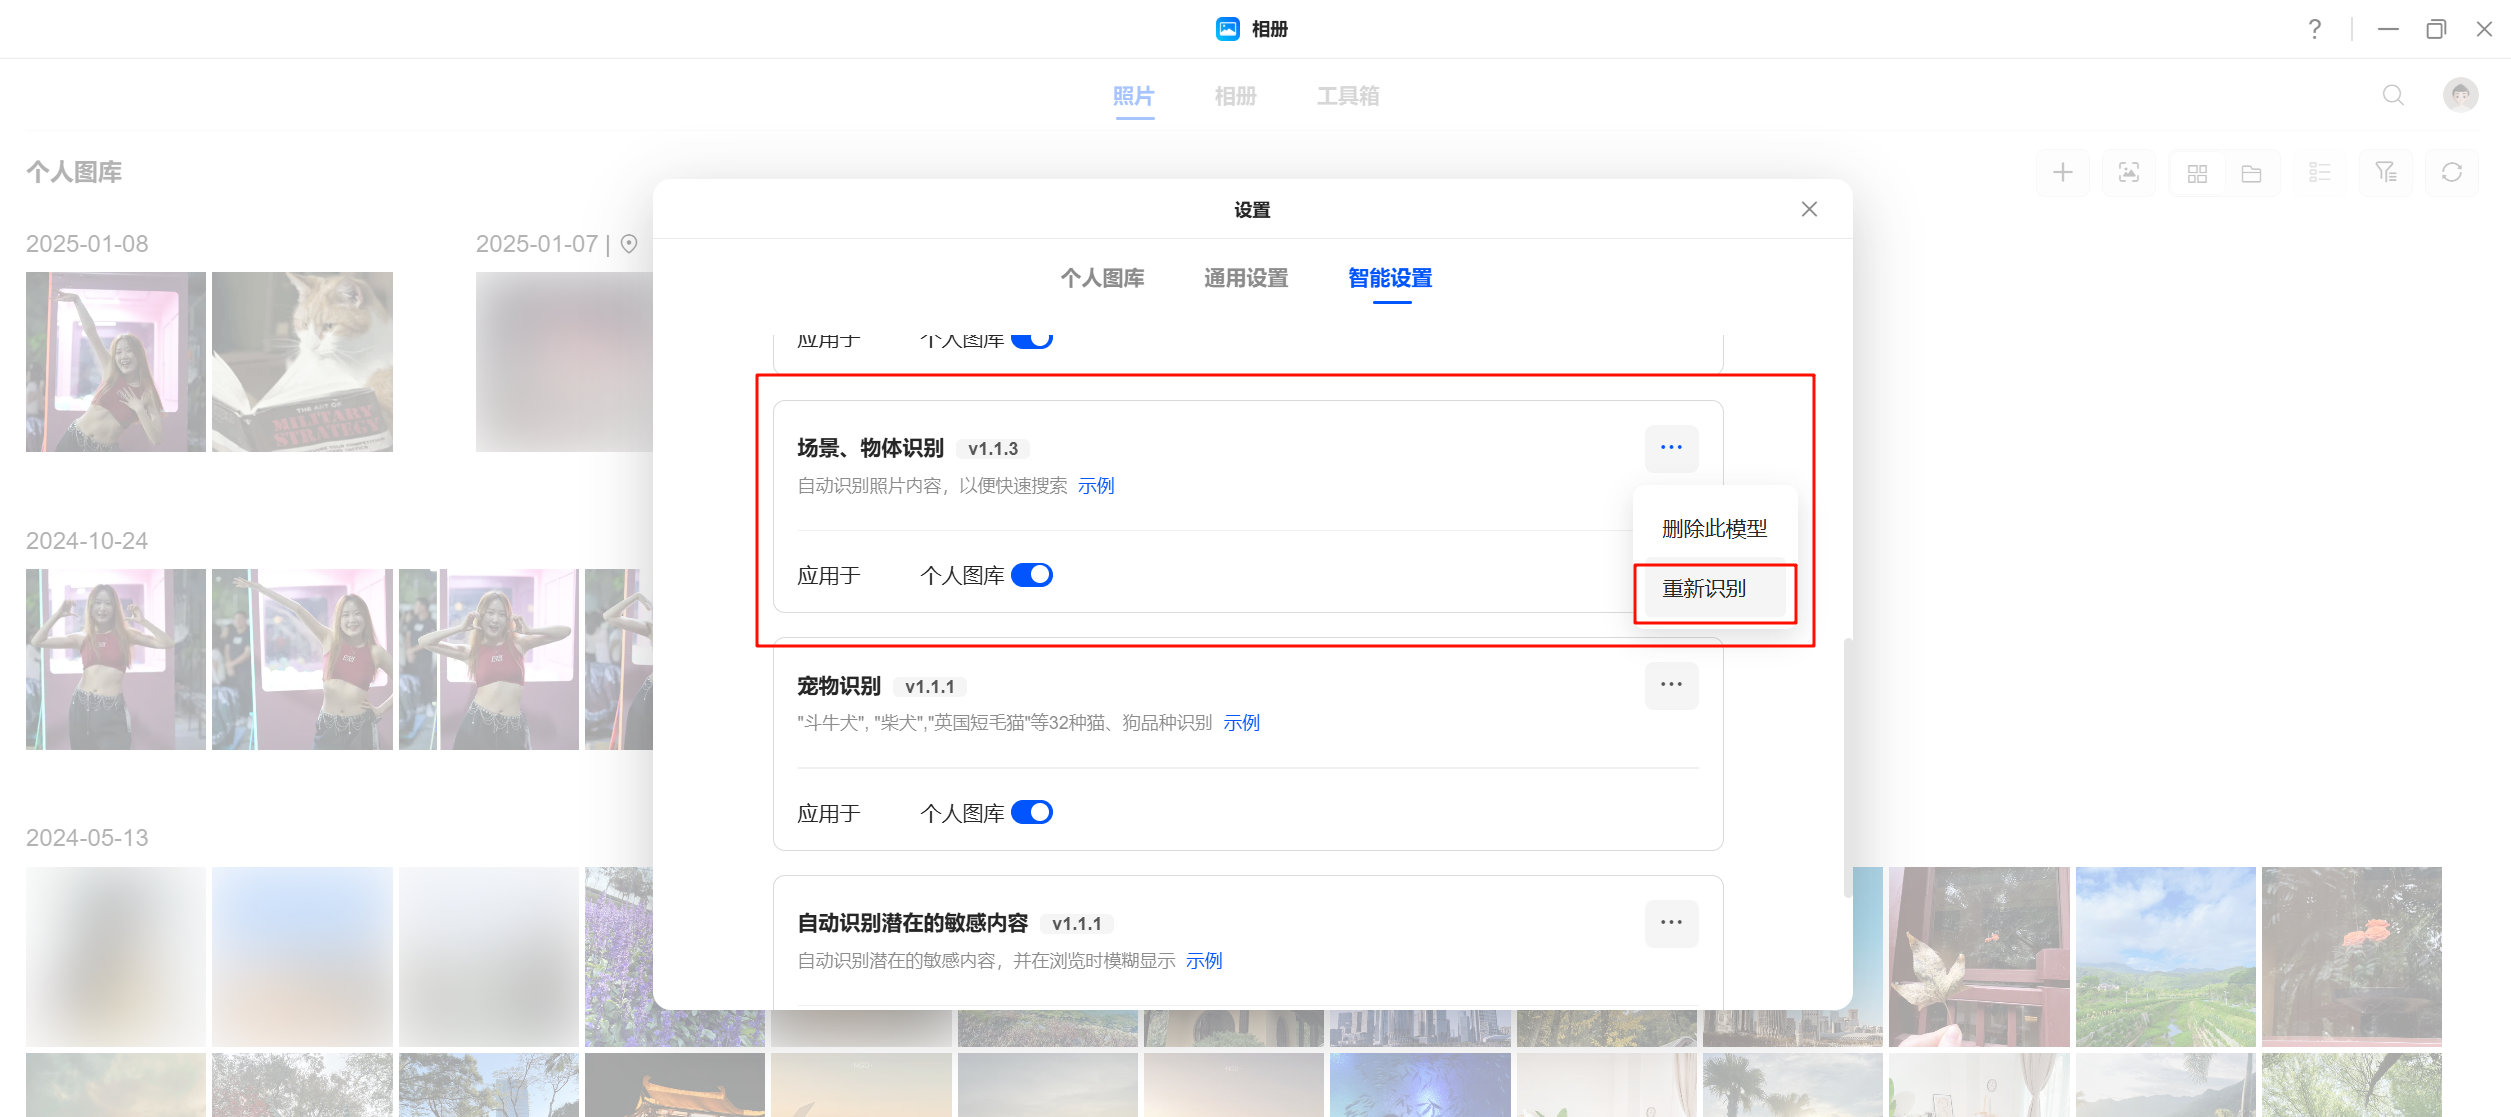This screenshot has height=1117, width=2511.
Task: Click the 2025-01-08 date heading
Action: (x=87, y=244)
